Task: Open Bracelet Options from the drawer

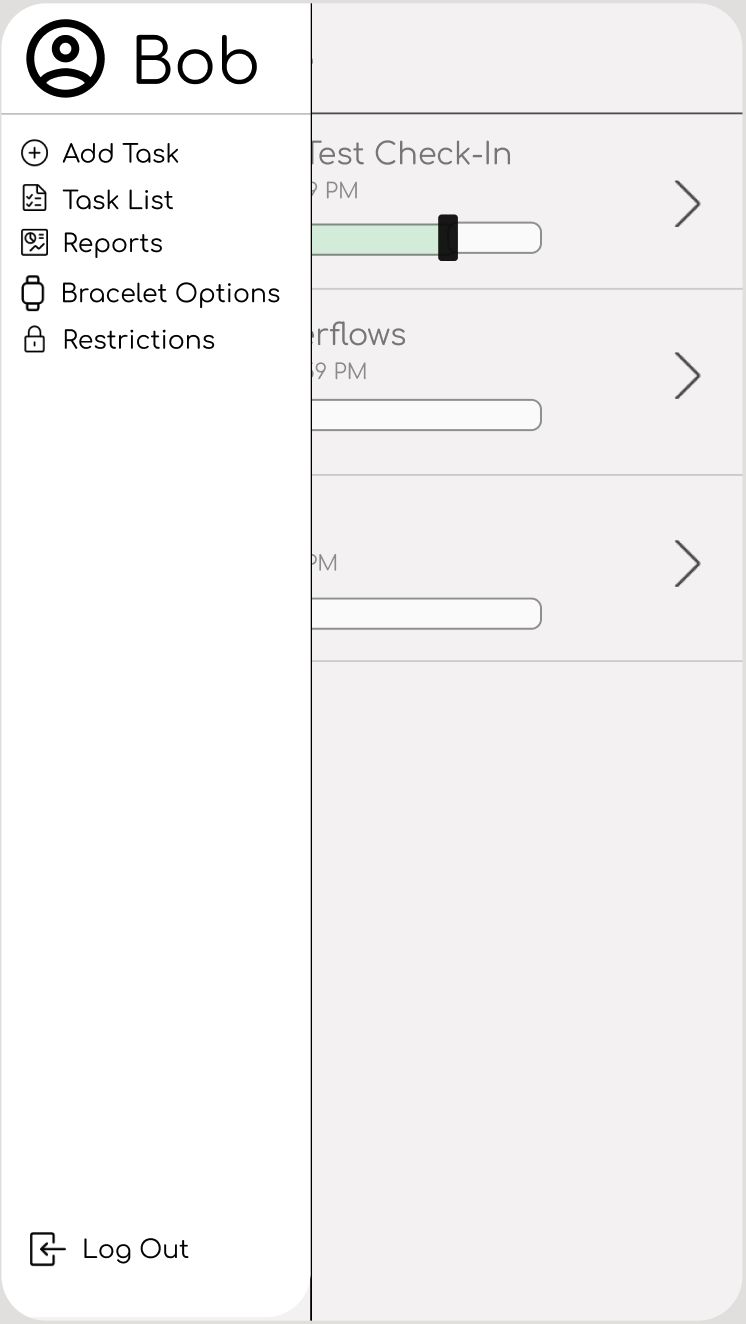Action: pyautogui.click(x=170, y=293)
